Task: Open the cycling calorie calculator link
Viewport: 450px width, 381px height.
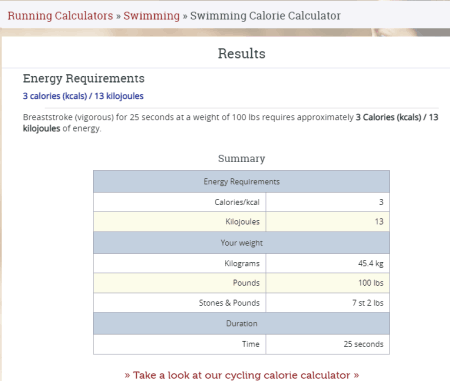Action: pos(242,375)
